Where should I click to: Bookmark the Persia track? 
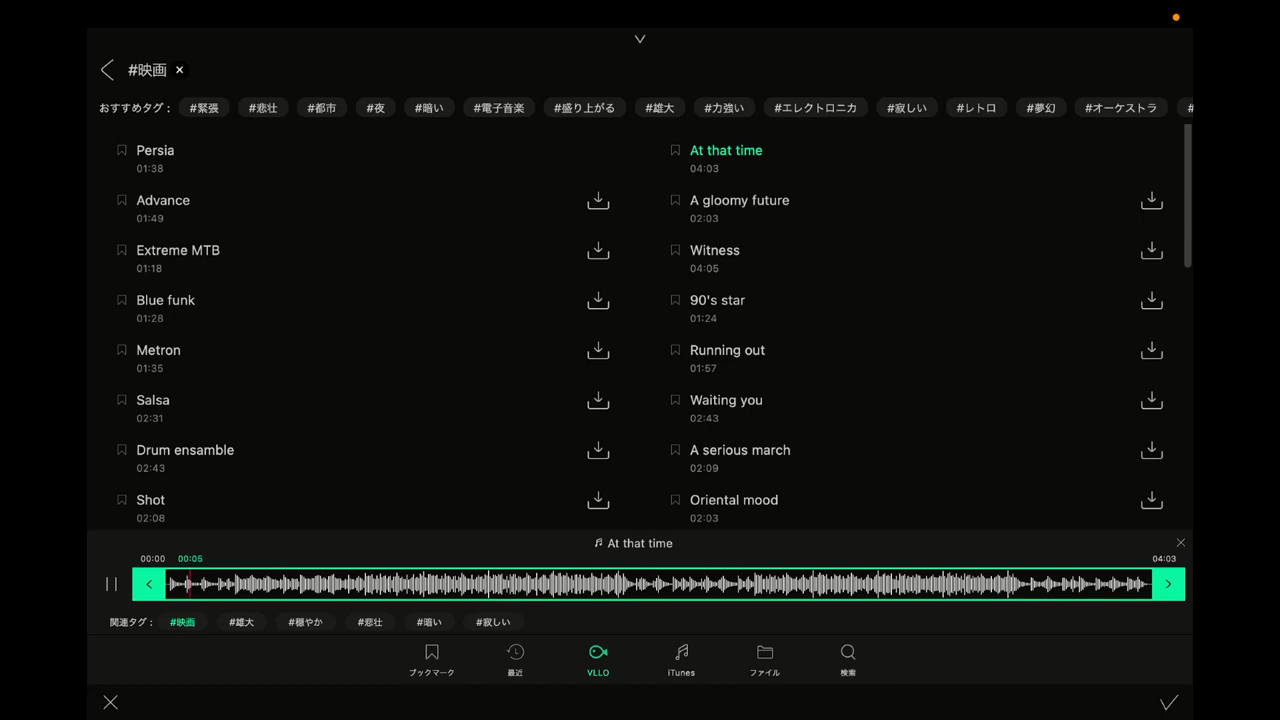[122, 151]
